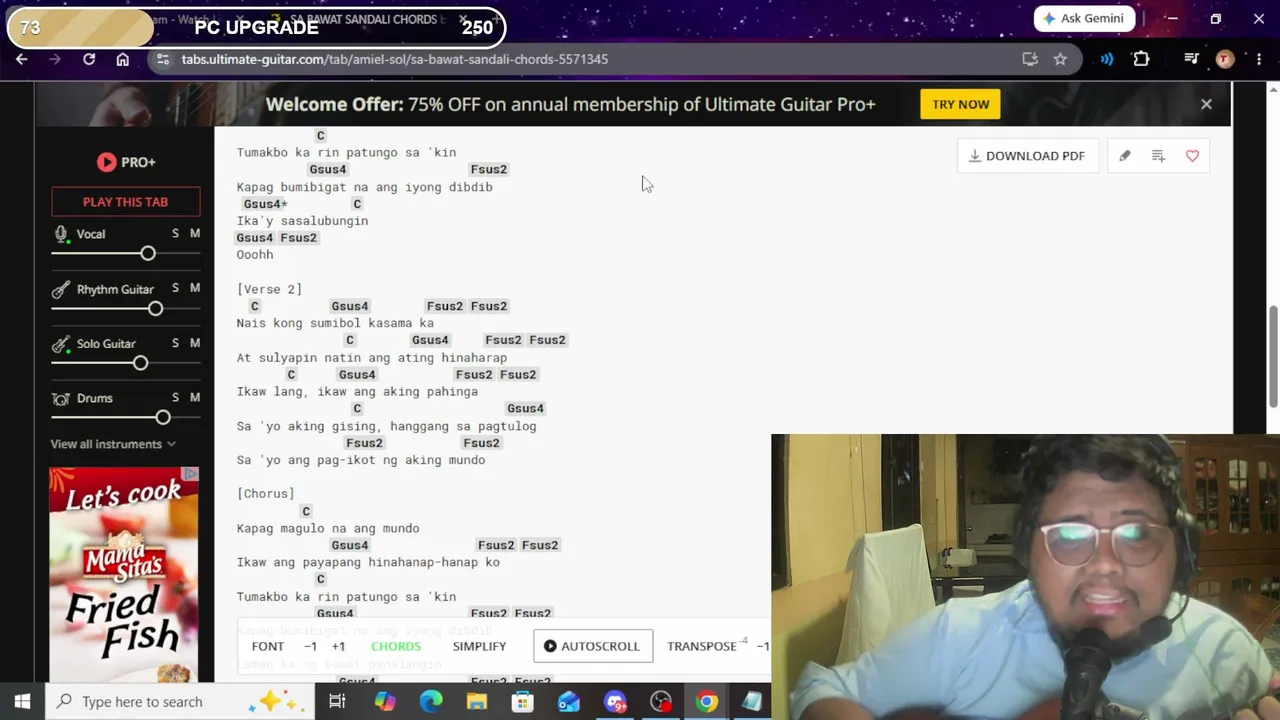The height and width of the screenshot is (720, 1280).
Task: Toggle the CHORDS display option
Action: 396,646
